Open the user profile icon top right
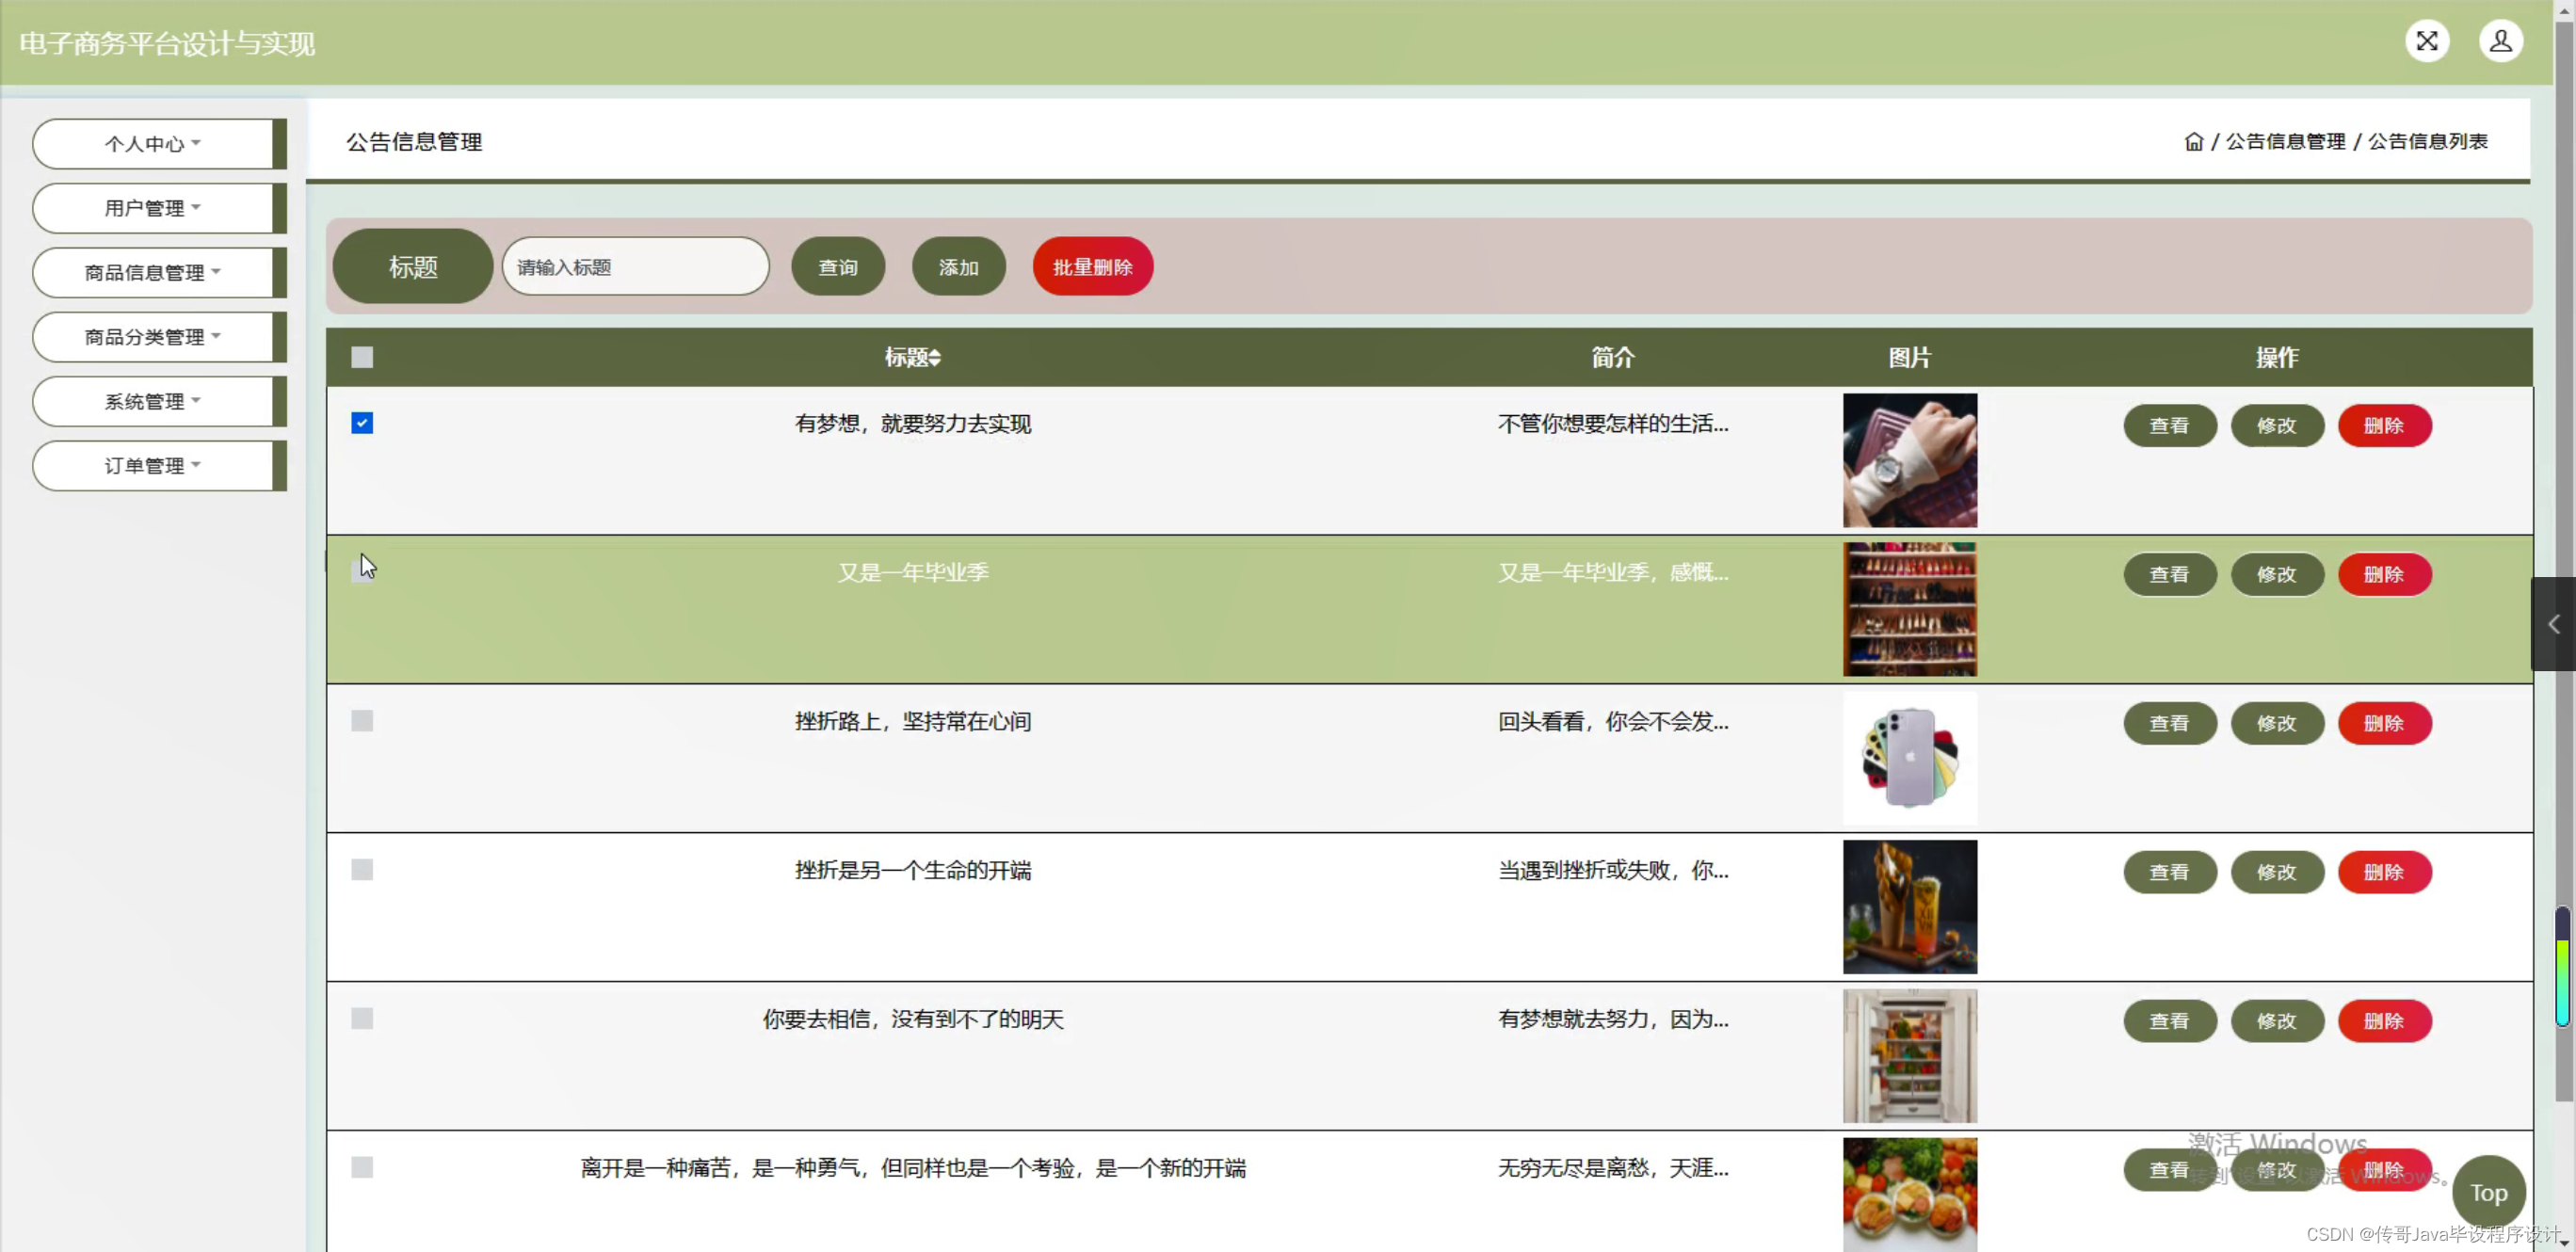The height and width of the screenshot is (1252, 2576). point(2500,41)
